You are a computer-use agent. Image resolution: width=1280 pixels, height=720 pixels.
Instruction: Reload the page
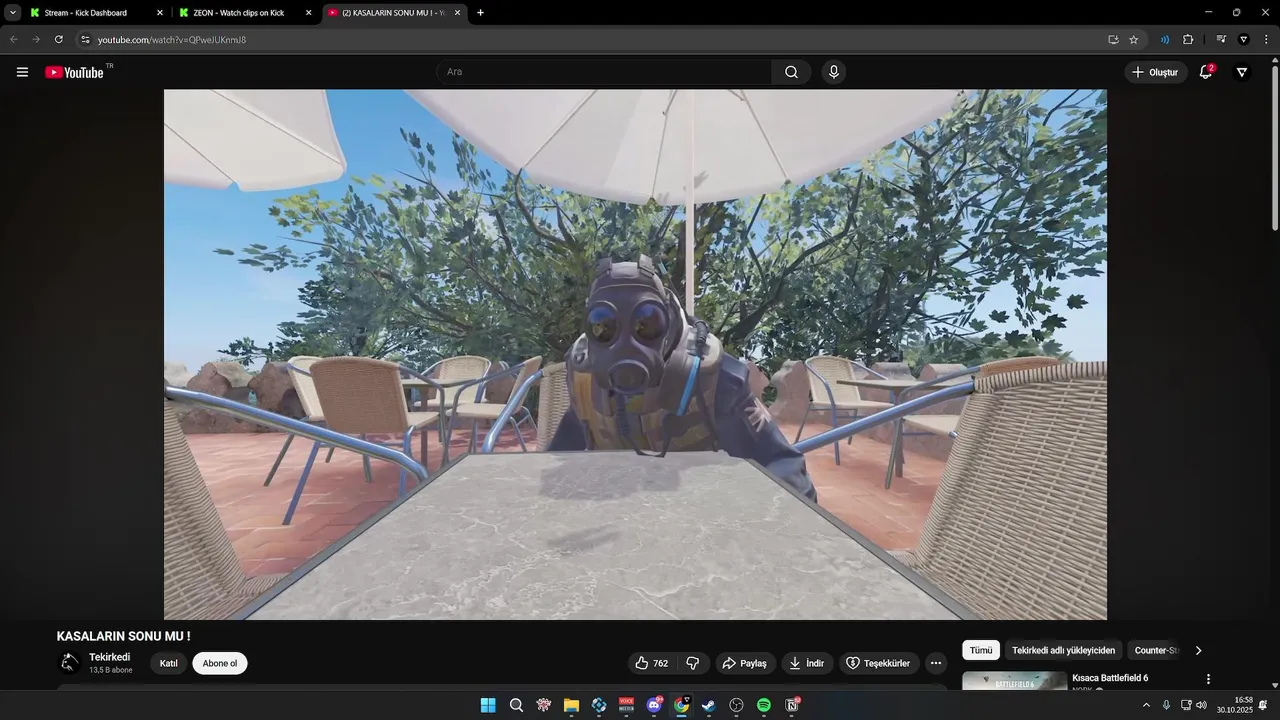[59, 40]
